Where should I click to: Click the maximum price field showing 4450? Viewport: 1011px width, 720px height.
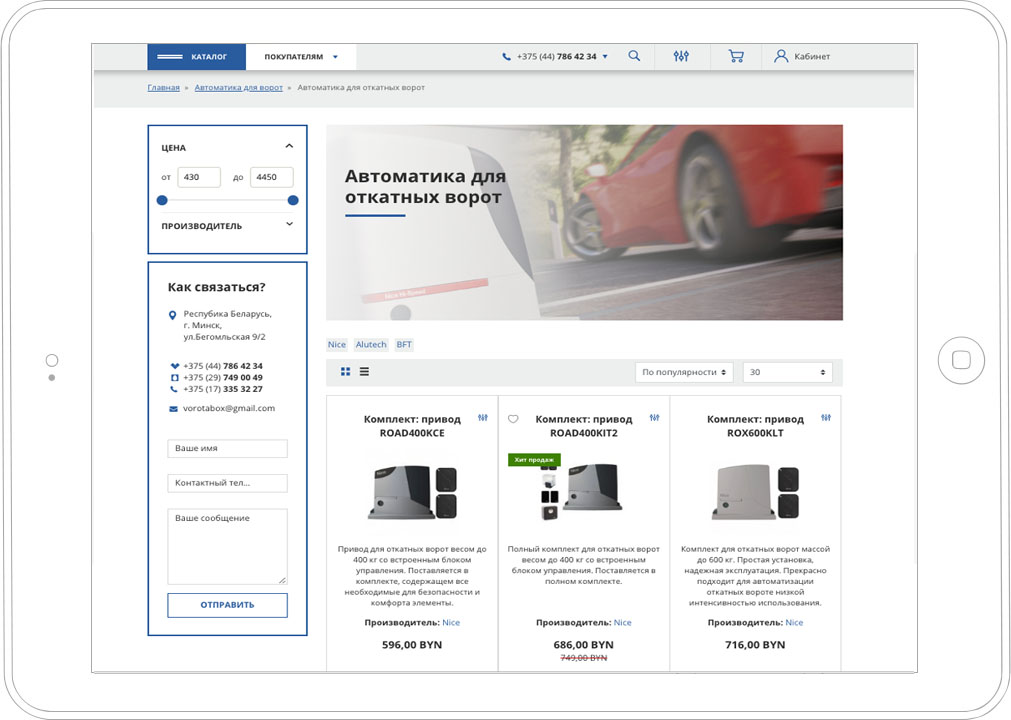[x=271, y=177]
